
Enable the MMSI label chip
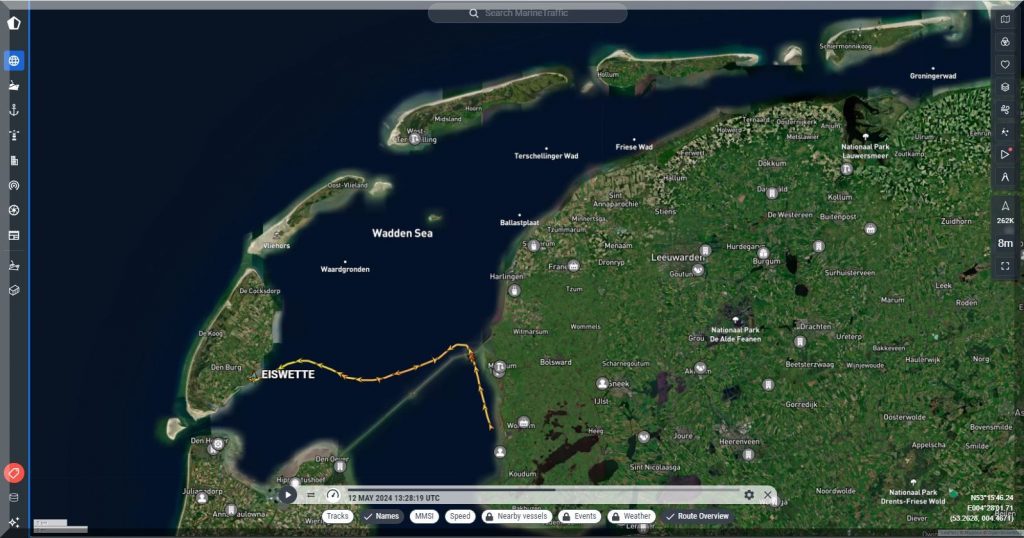click(424, 516)
